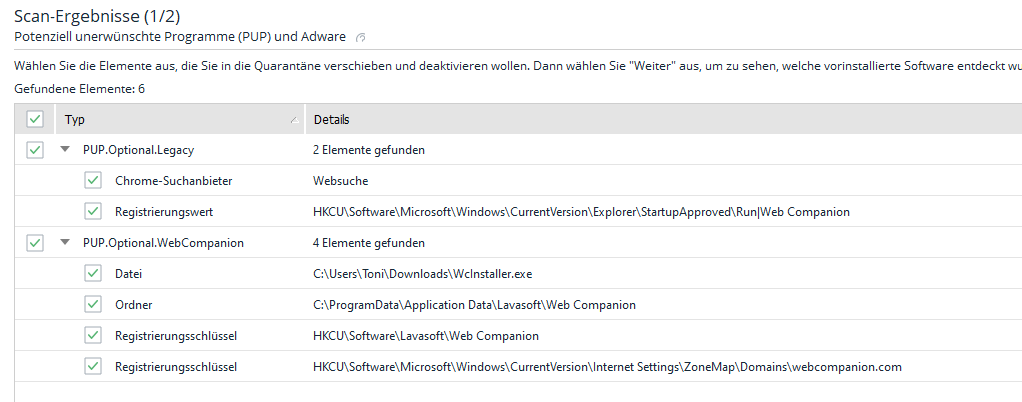The image size is (1022, 402).
Task: Click the StartupApproved\Run|Web Companion path
Action: [581, 212]
